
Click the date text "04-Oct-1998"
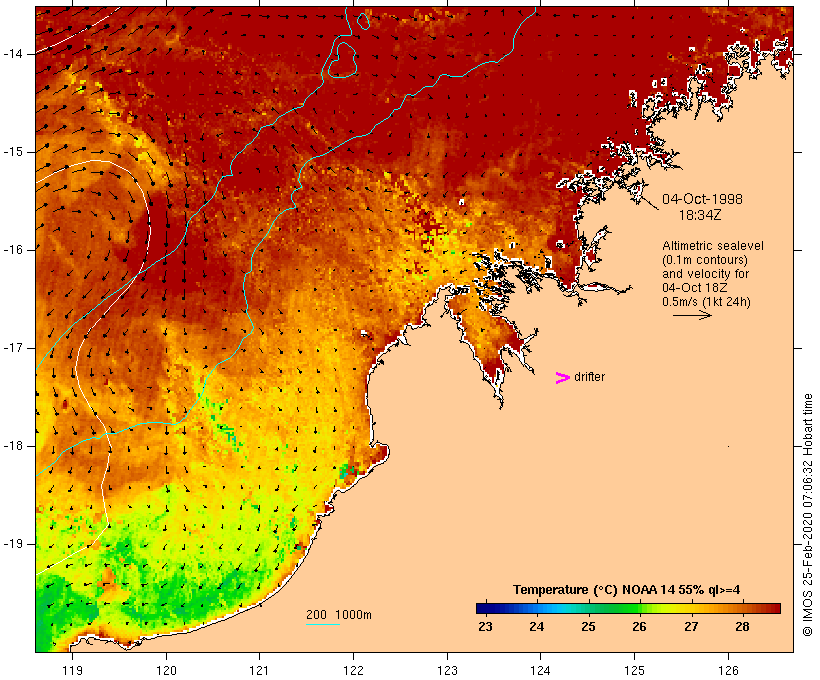pyautogui.click(x=702, y=199)
